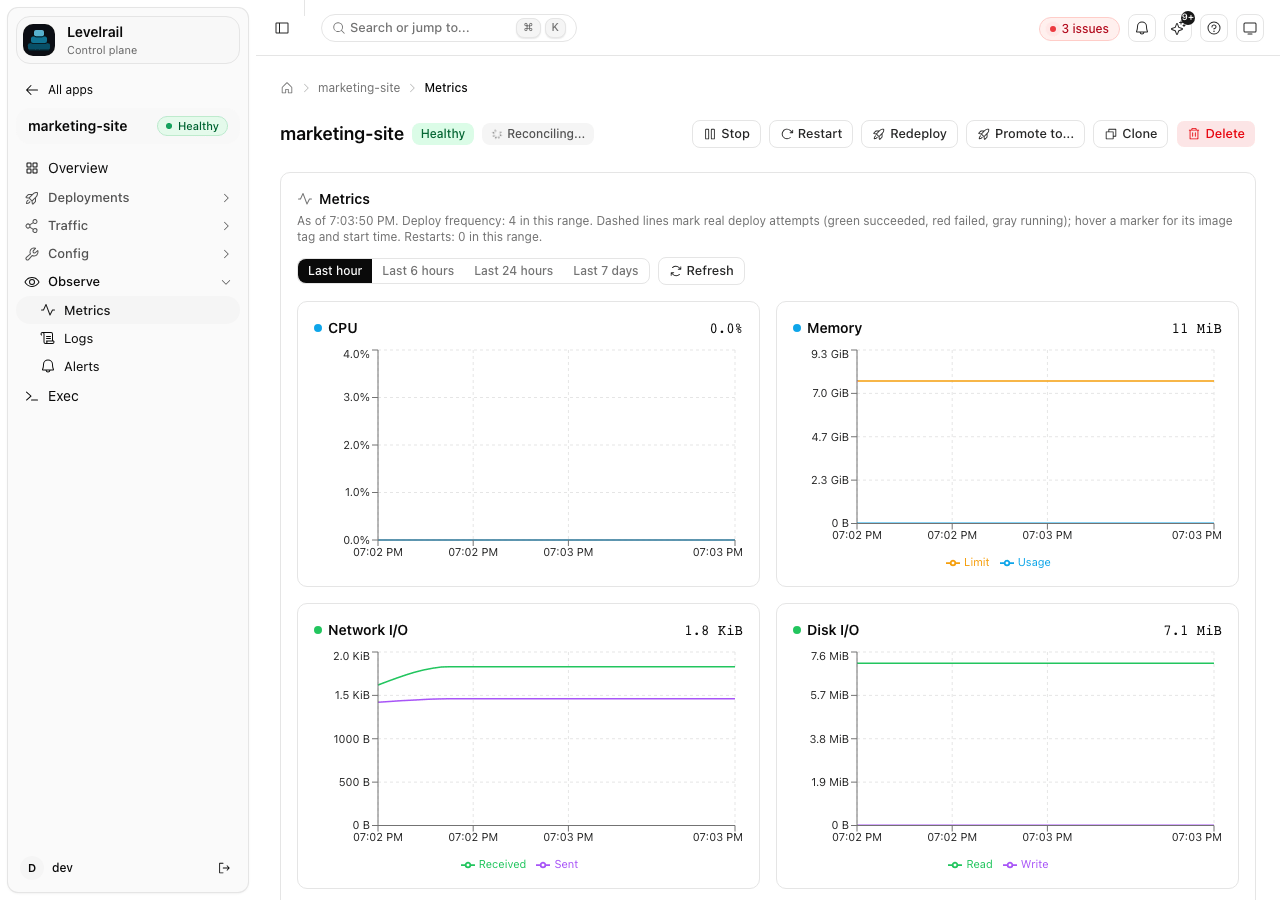Collapse the Observe section chevron
Screen dimensions: 1280x900
tap(226, 282)
